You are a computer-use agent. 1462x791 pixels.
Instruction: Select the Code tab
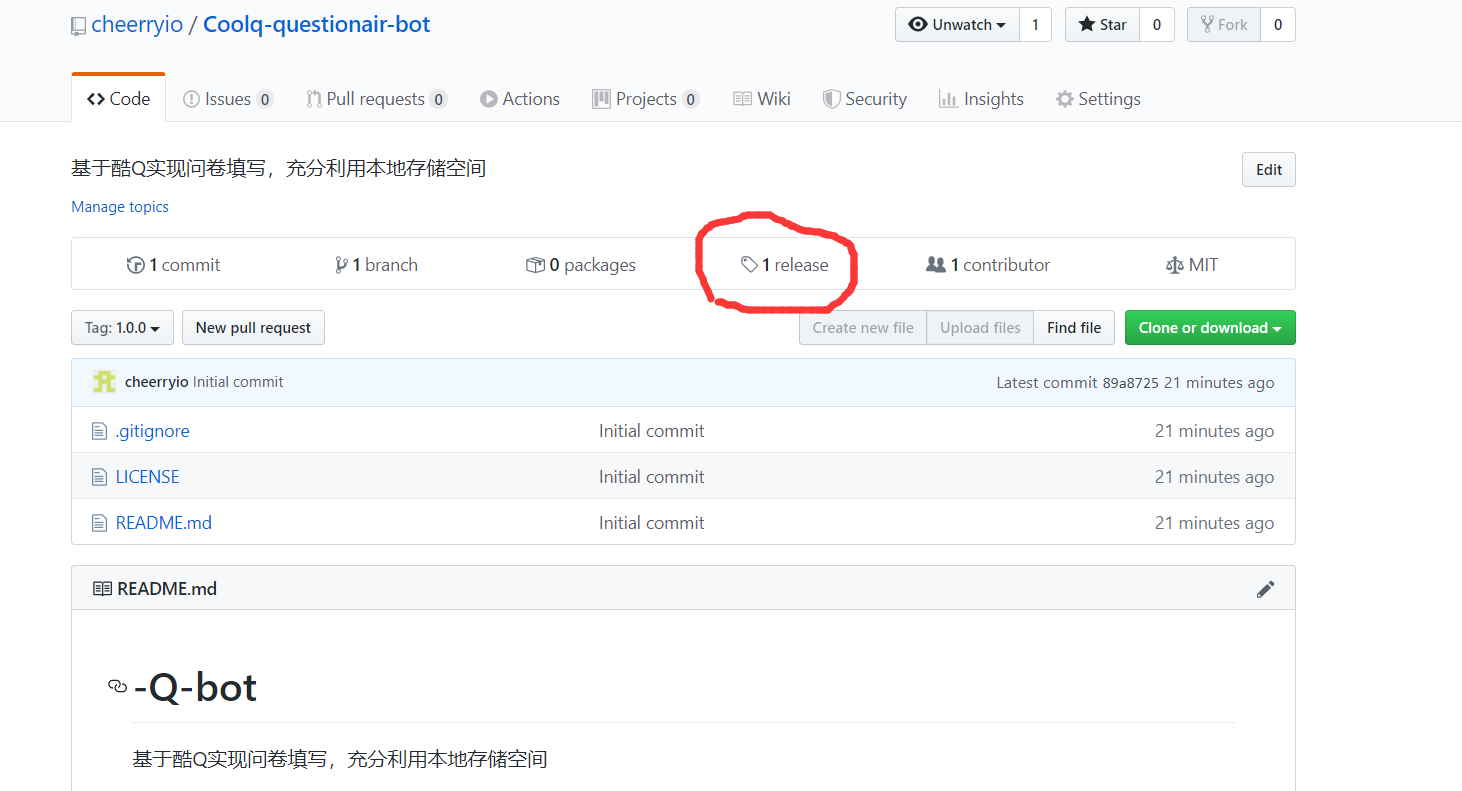pos(118,99)
